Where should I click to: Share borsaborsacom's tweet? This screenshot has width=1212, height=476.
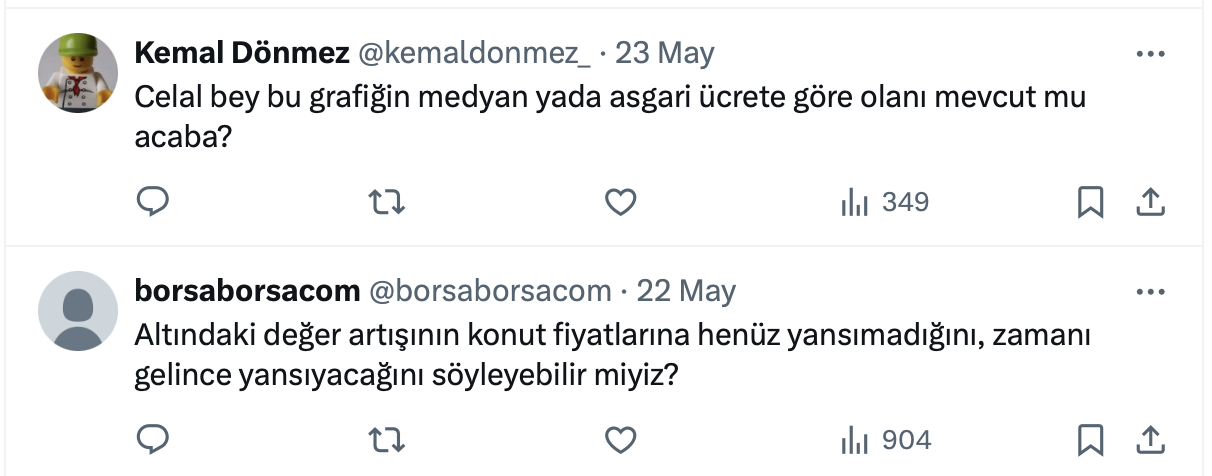click(1151, 440)
